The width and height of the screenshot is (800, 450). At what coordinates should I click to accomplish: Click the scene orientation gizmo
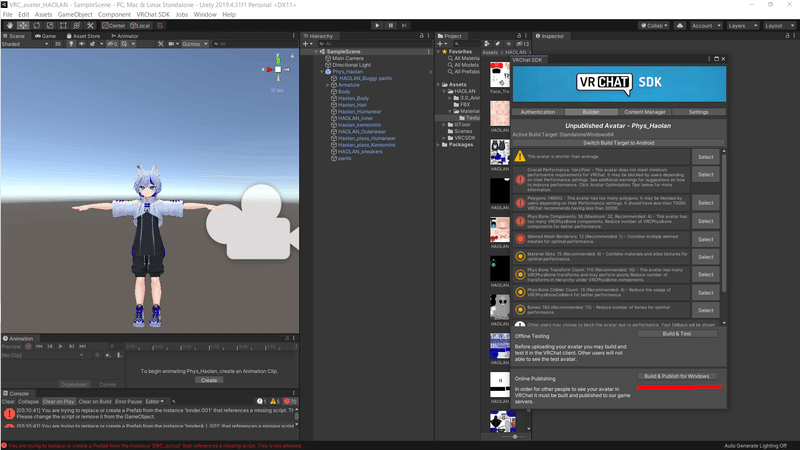click(278, 69)
